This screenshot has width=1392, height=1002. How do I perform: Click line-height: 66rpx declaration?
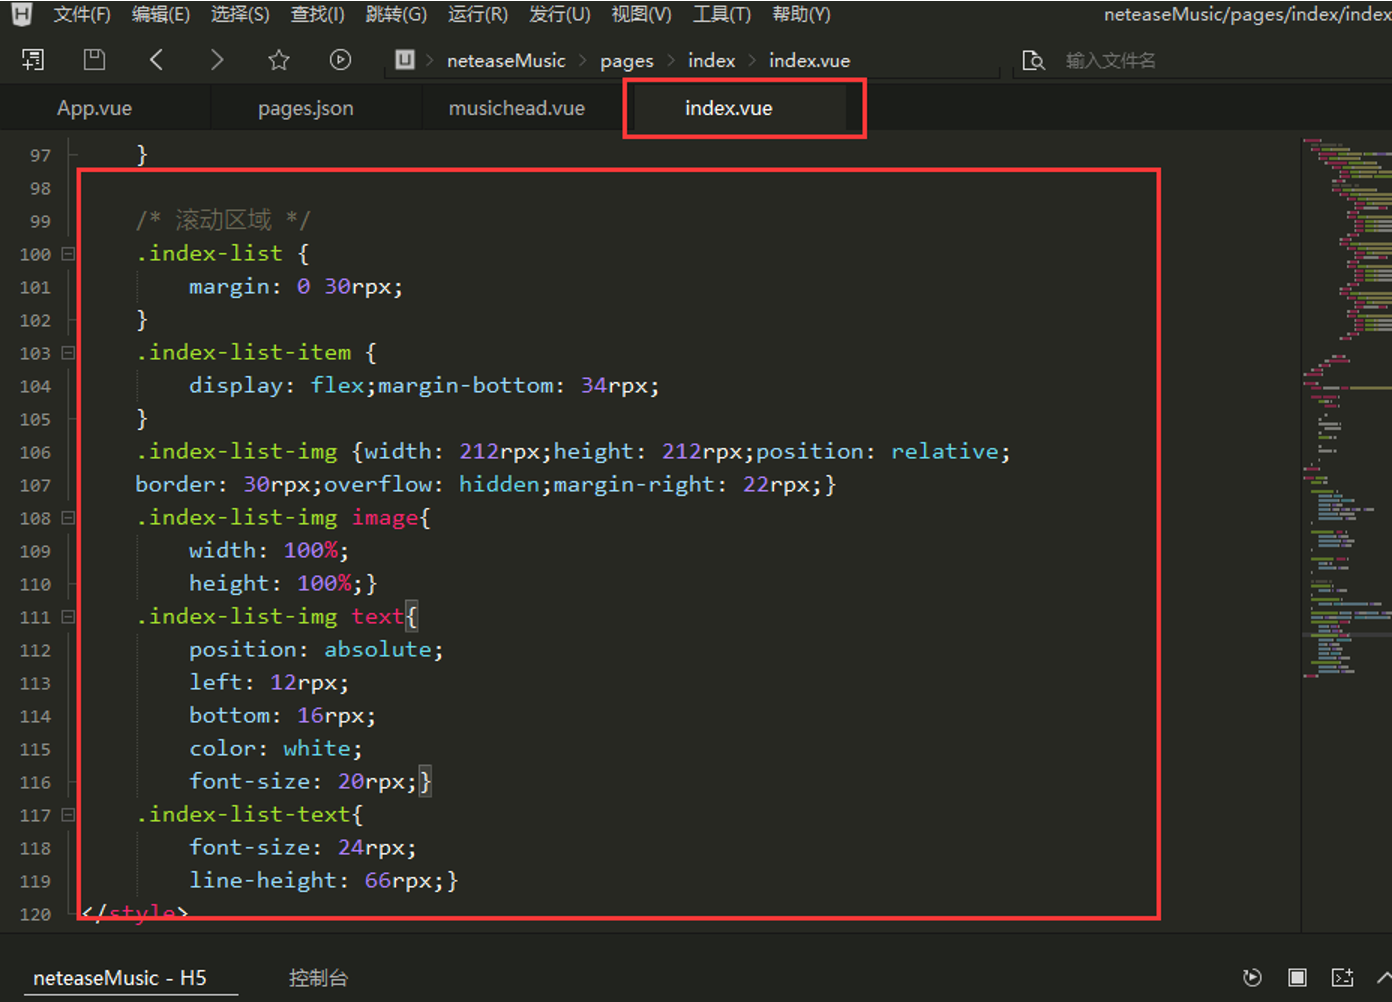[x=317, y=881]
